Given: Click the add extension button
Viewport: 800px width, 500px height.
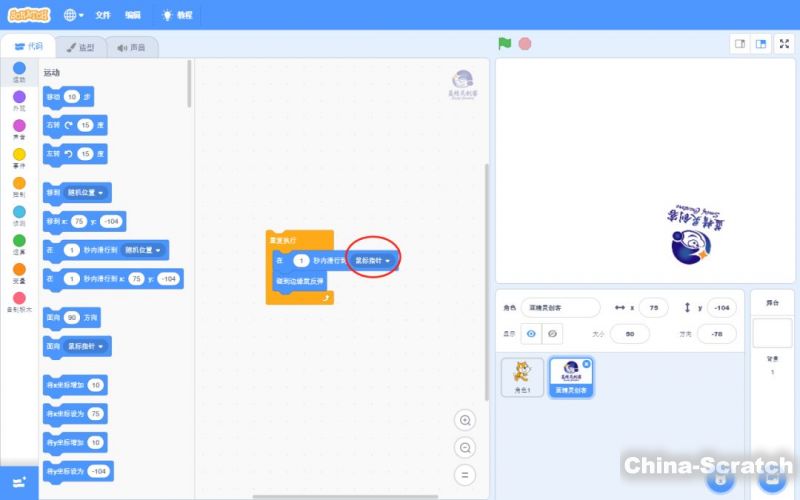Looking at the screenshot, I should click(19, 481).
